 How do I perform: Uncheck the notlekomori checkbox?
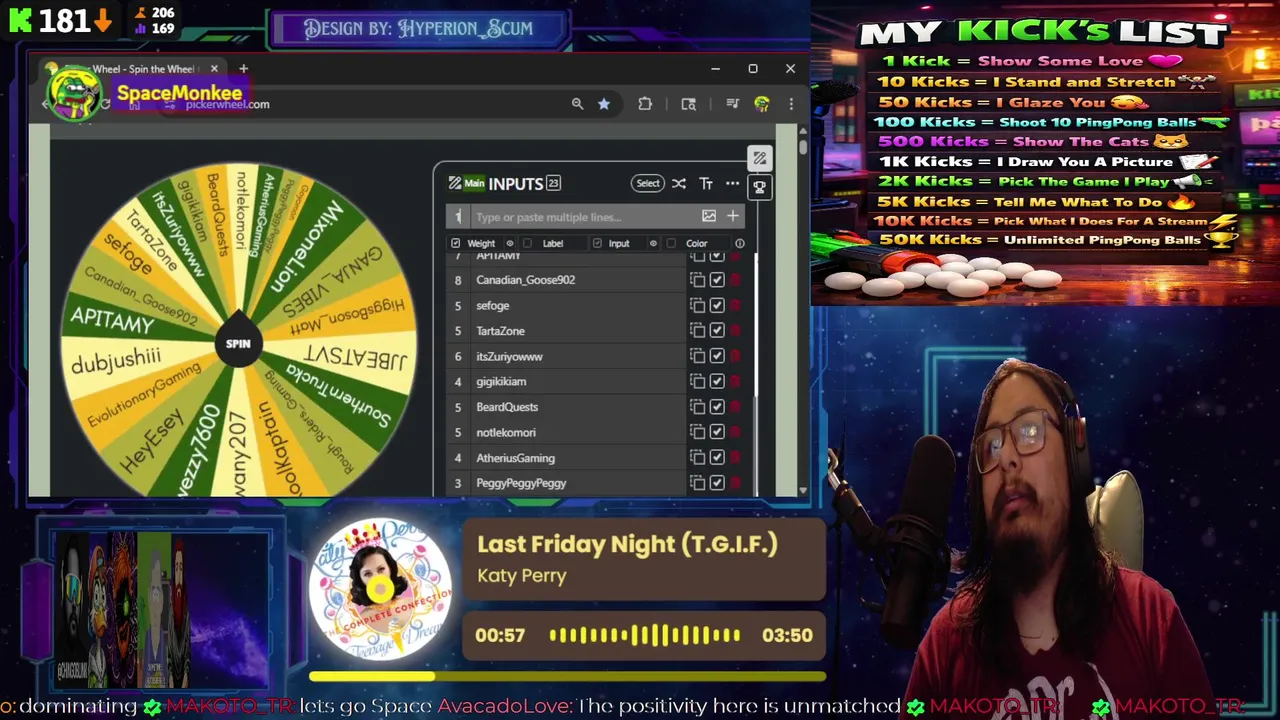coord(717,433)
